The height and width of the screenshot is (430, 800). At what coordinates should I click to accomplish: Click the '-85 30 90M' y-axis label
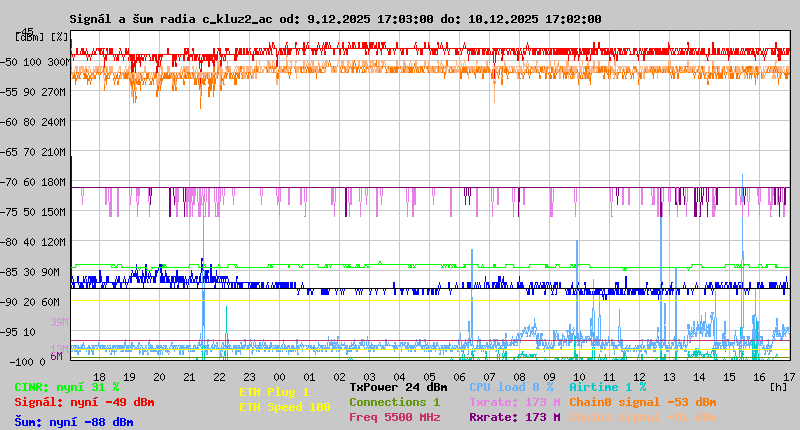[x=30, y=272]
